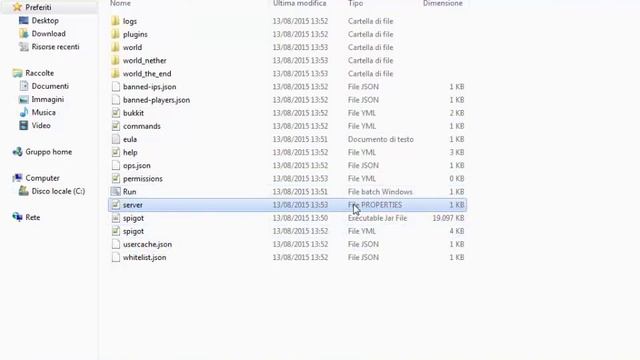Click the usercache.json file icon
This screenshot has height=360, width=640.
116,244
